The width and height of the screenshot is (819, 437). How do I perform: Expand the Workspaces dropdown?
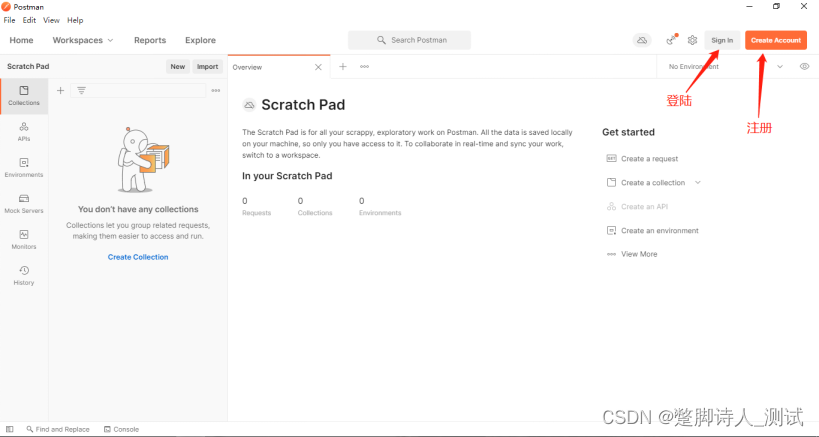coord(83,40)
